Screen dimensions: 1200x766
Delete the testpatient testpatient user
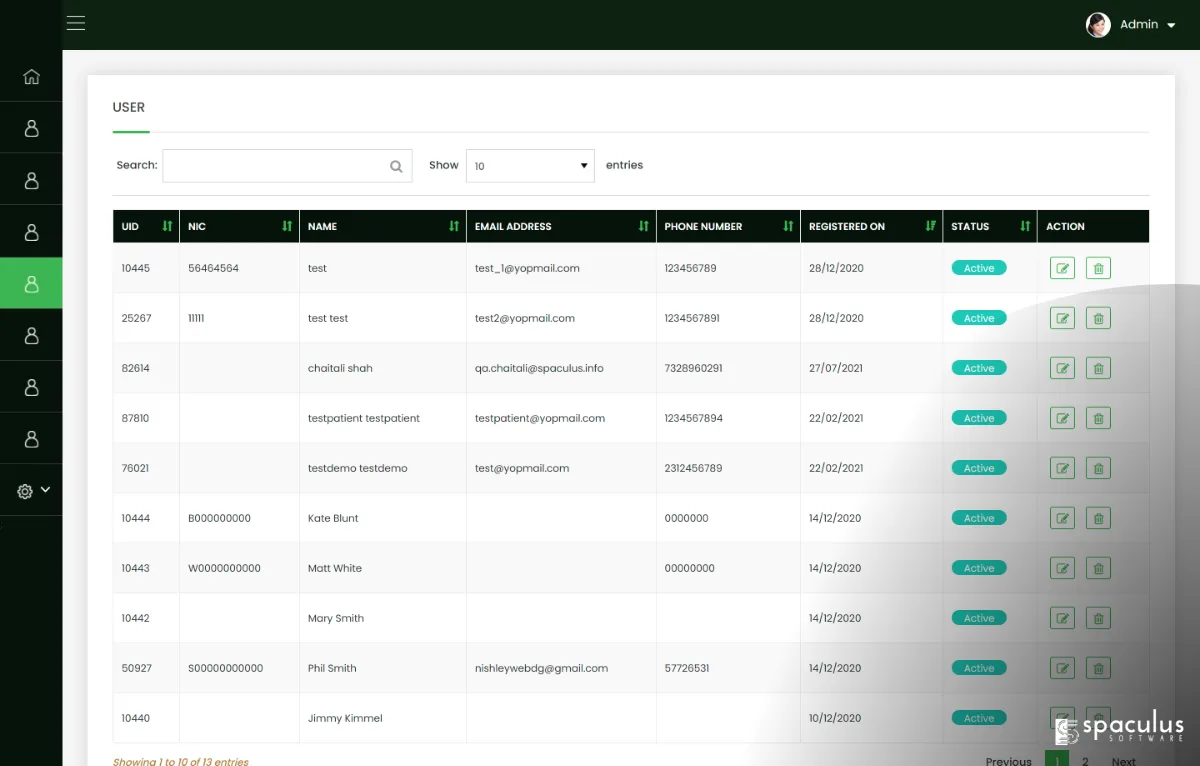point(1098,418)
